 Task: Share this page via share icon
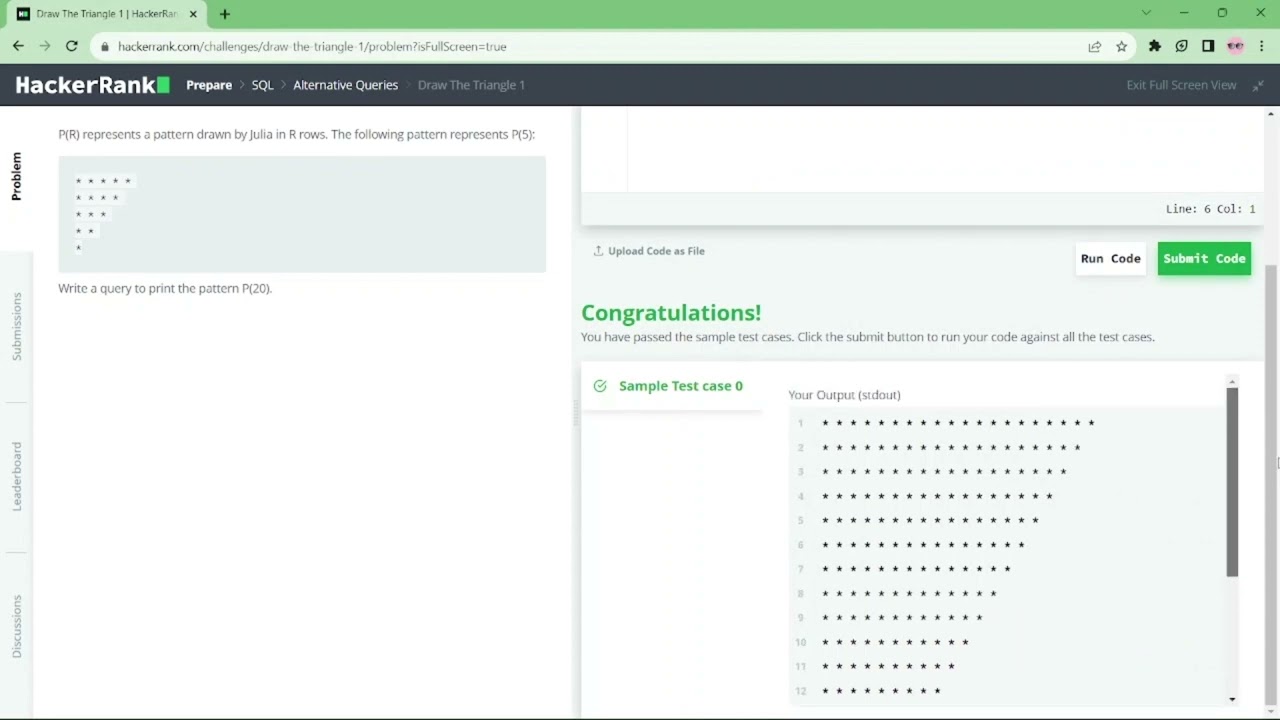click(1095, 46)
